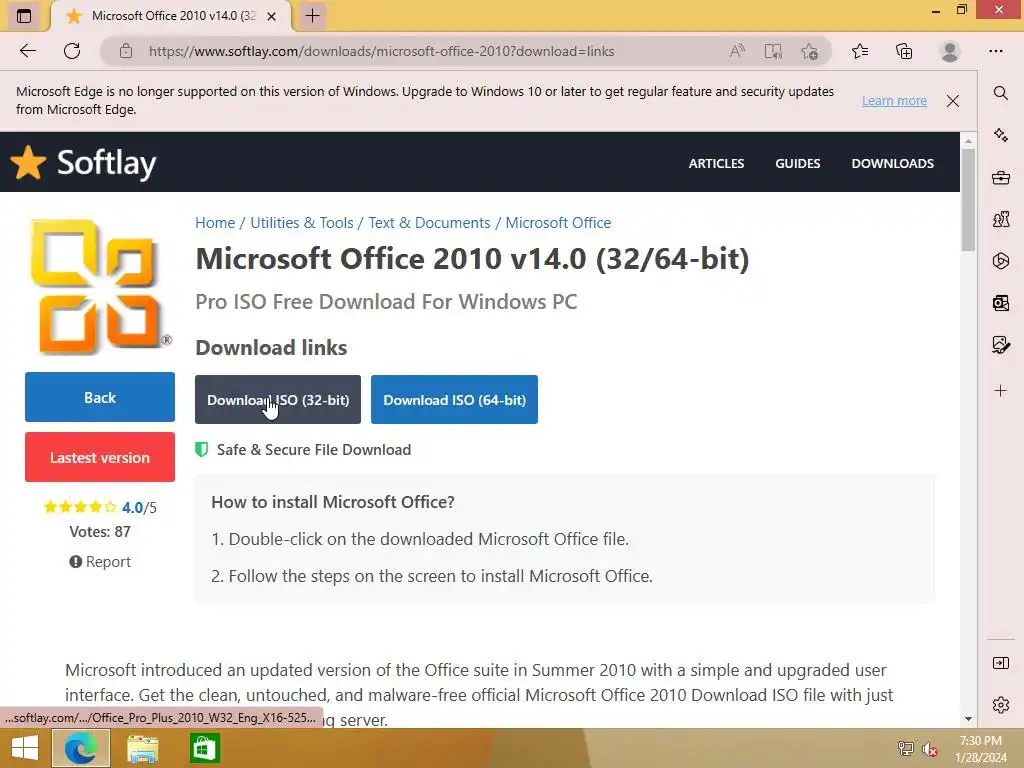
Task: Click the 'Safe & Secure File Download' text
Action: click(313, 449)
